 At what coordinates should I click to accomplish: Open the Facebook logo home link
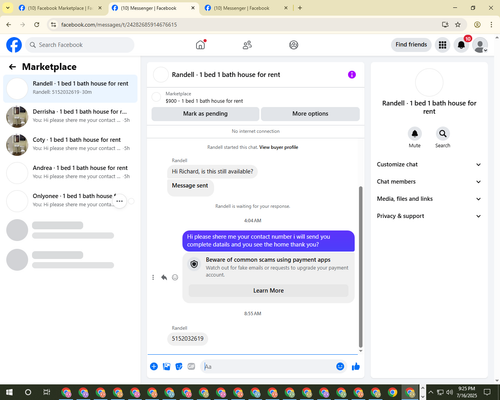point(14,45)
